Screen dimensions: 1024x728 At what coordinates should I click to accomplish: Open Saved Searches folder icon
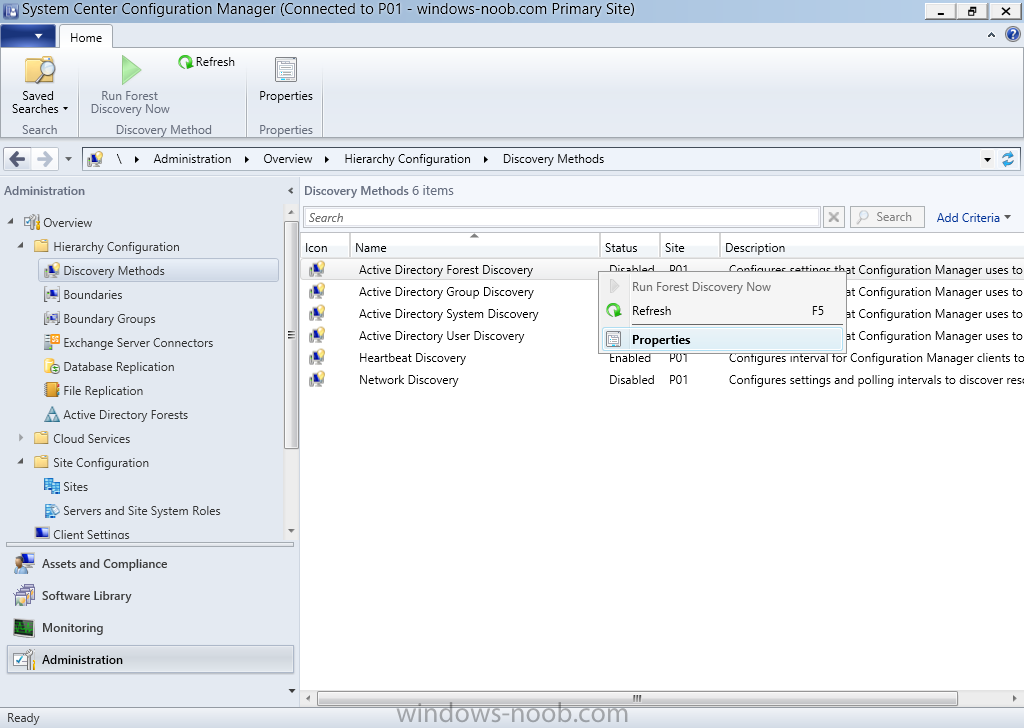(39, 70)
